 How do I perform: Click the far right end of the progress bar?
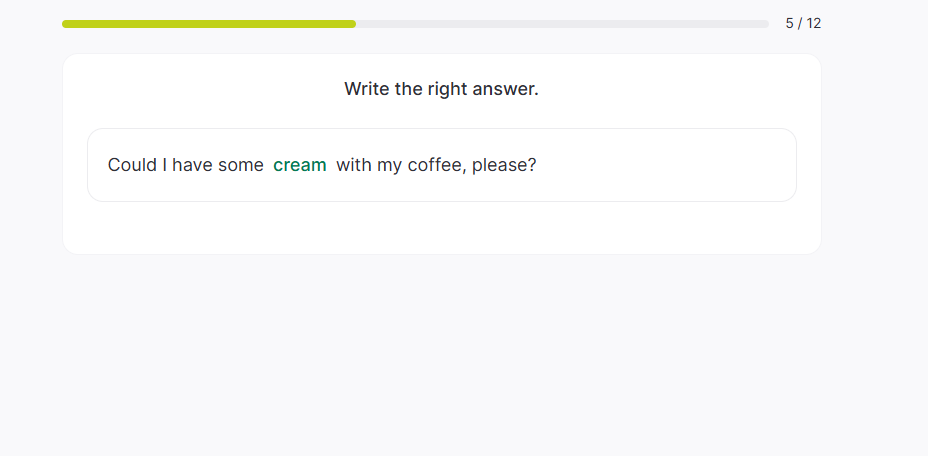point(765,24)
